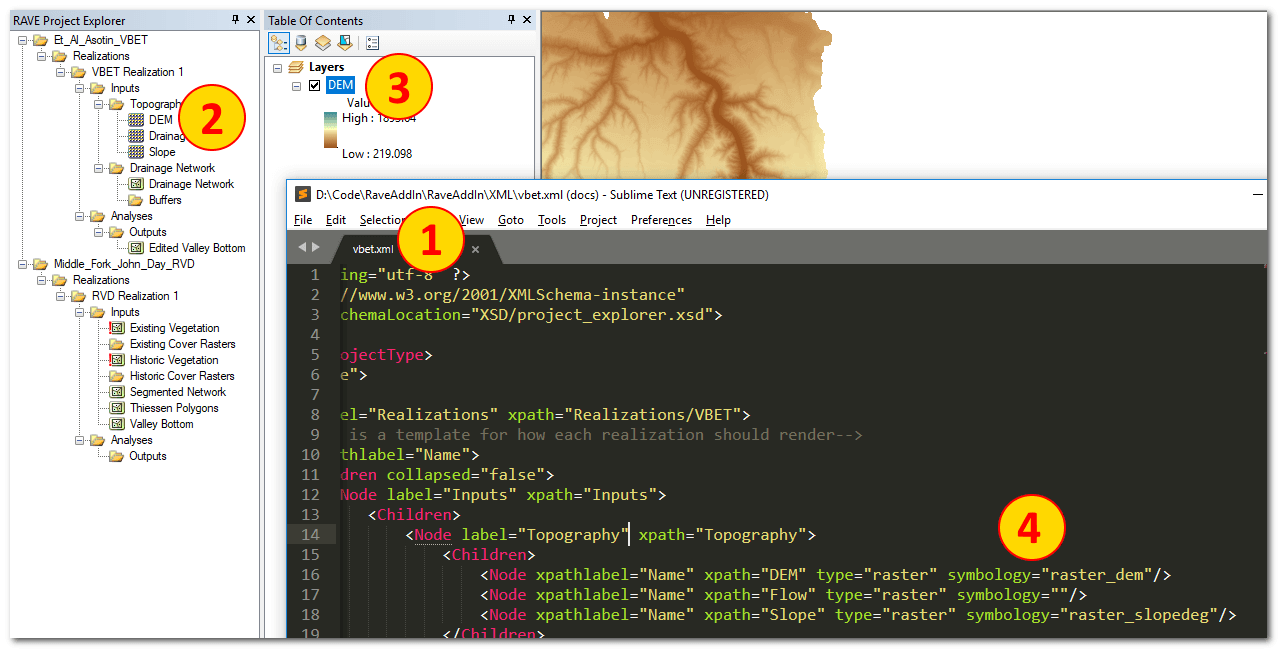The width and height of the screenshot is (1278, 649).
Task: Uncheck the DEM layer visibility checkbox
Action: click(315, 86)
